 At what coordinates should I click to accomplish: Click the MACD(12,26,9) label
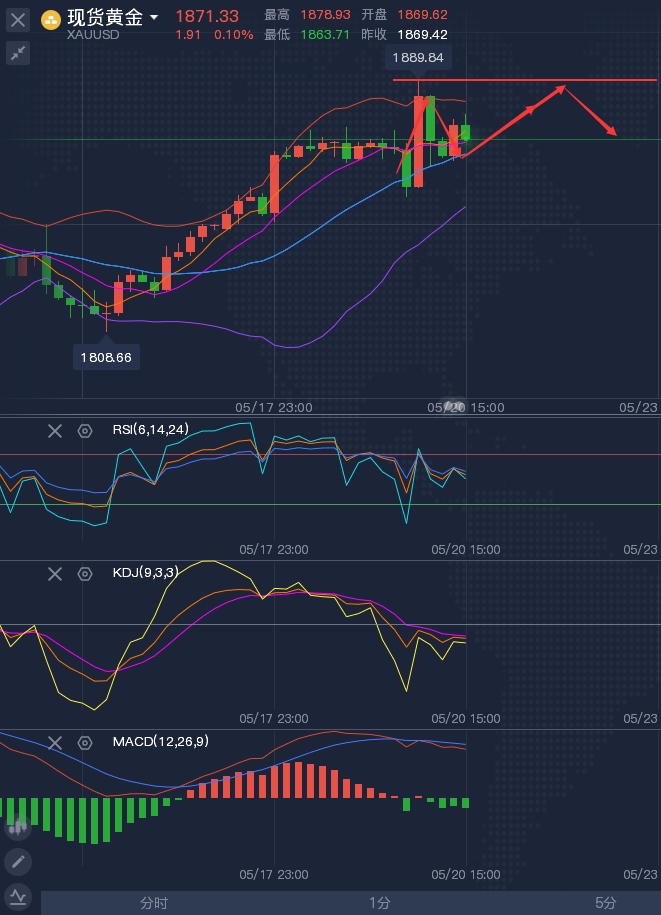coord(160,741)
